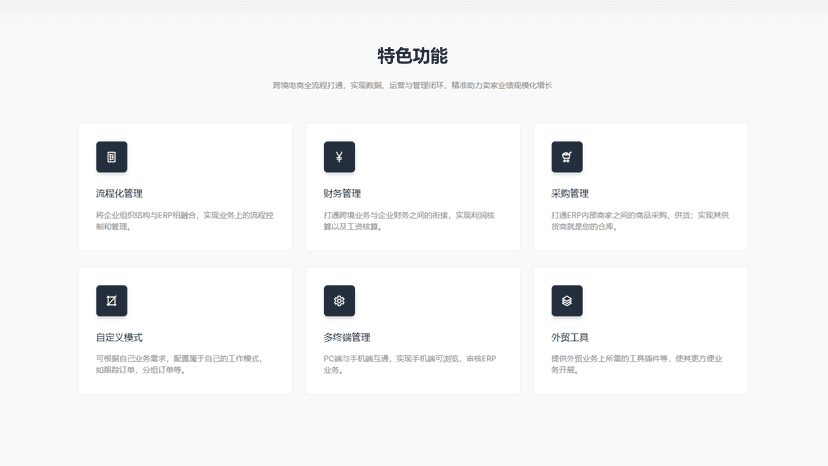This screenshot has width=828, height=466.
Task: Select the 多终端管理 card title
Action: point(347,337)
